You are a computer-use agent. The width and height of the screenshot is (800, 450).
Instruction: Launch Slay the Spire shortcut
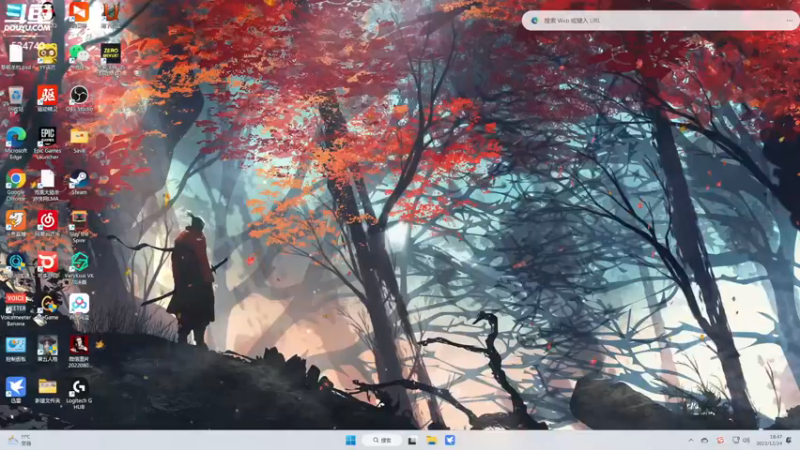pyautogui.click(x=79, y=227)
